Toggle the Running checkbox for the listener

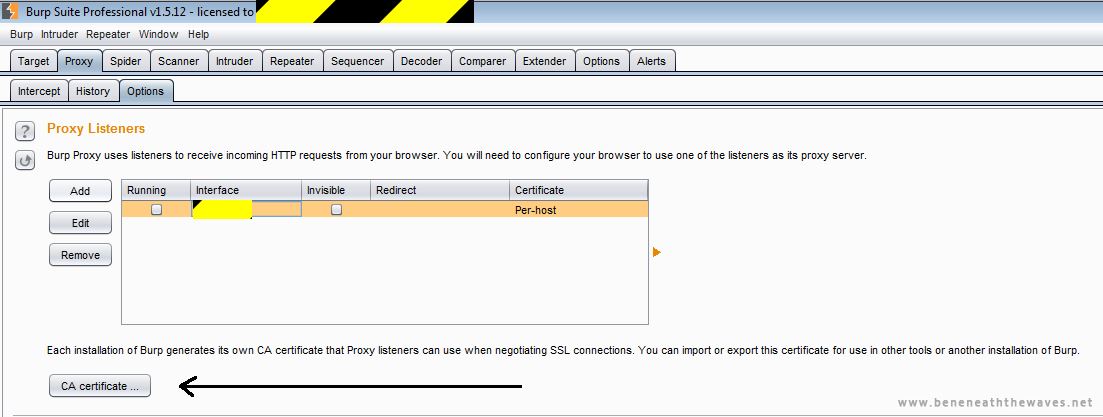pos(156,209)
